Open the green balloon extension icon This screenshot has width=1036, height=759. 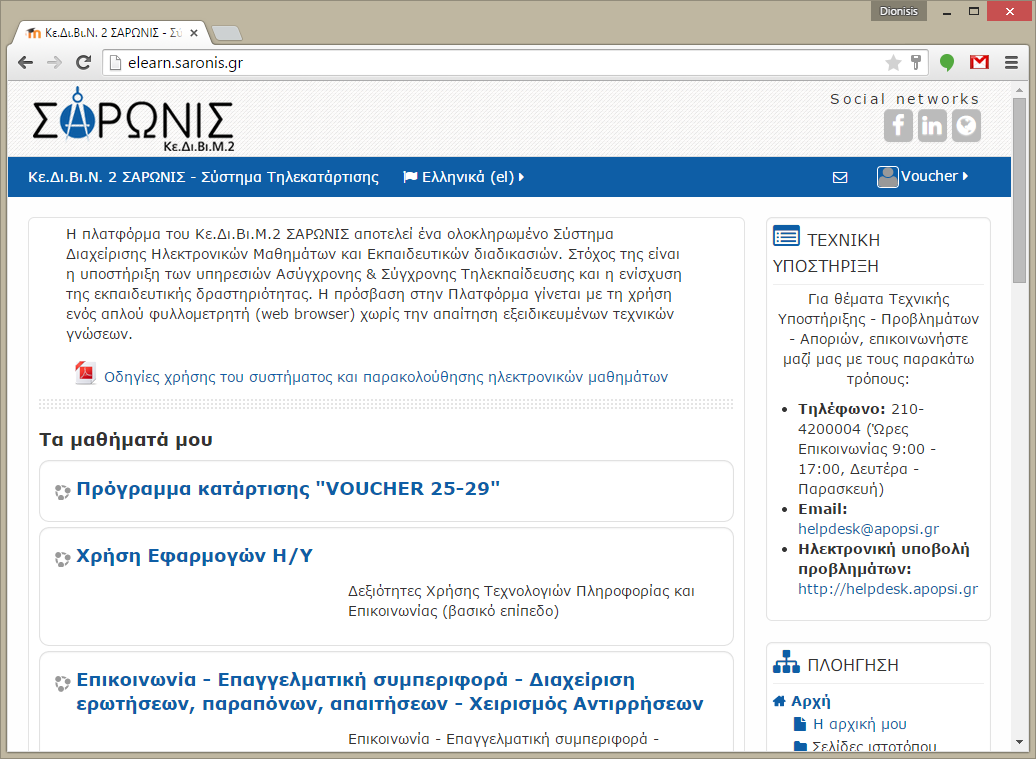(947, 63)
